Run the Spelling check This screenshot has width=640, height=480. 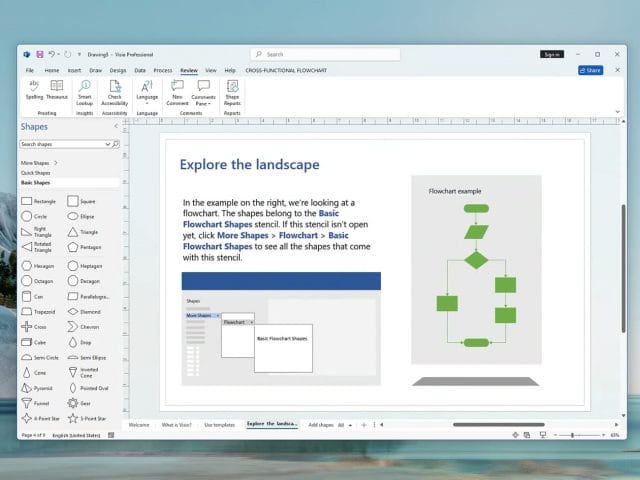(34, 91)
